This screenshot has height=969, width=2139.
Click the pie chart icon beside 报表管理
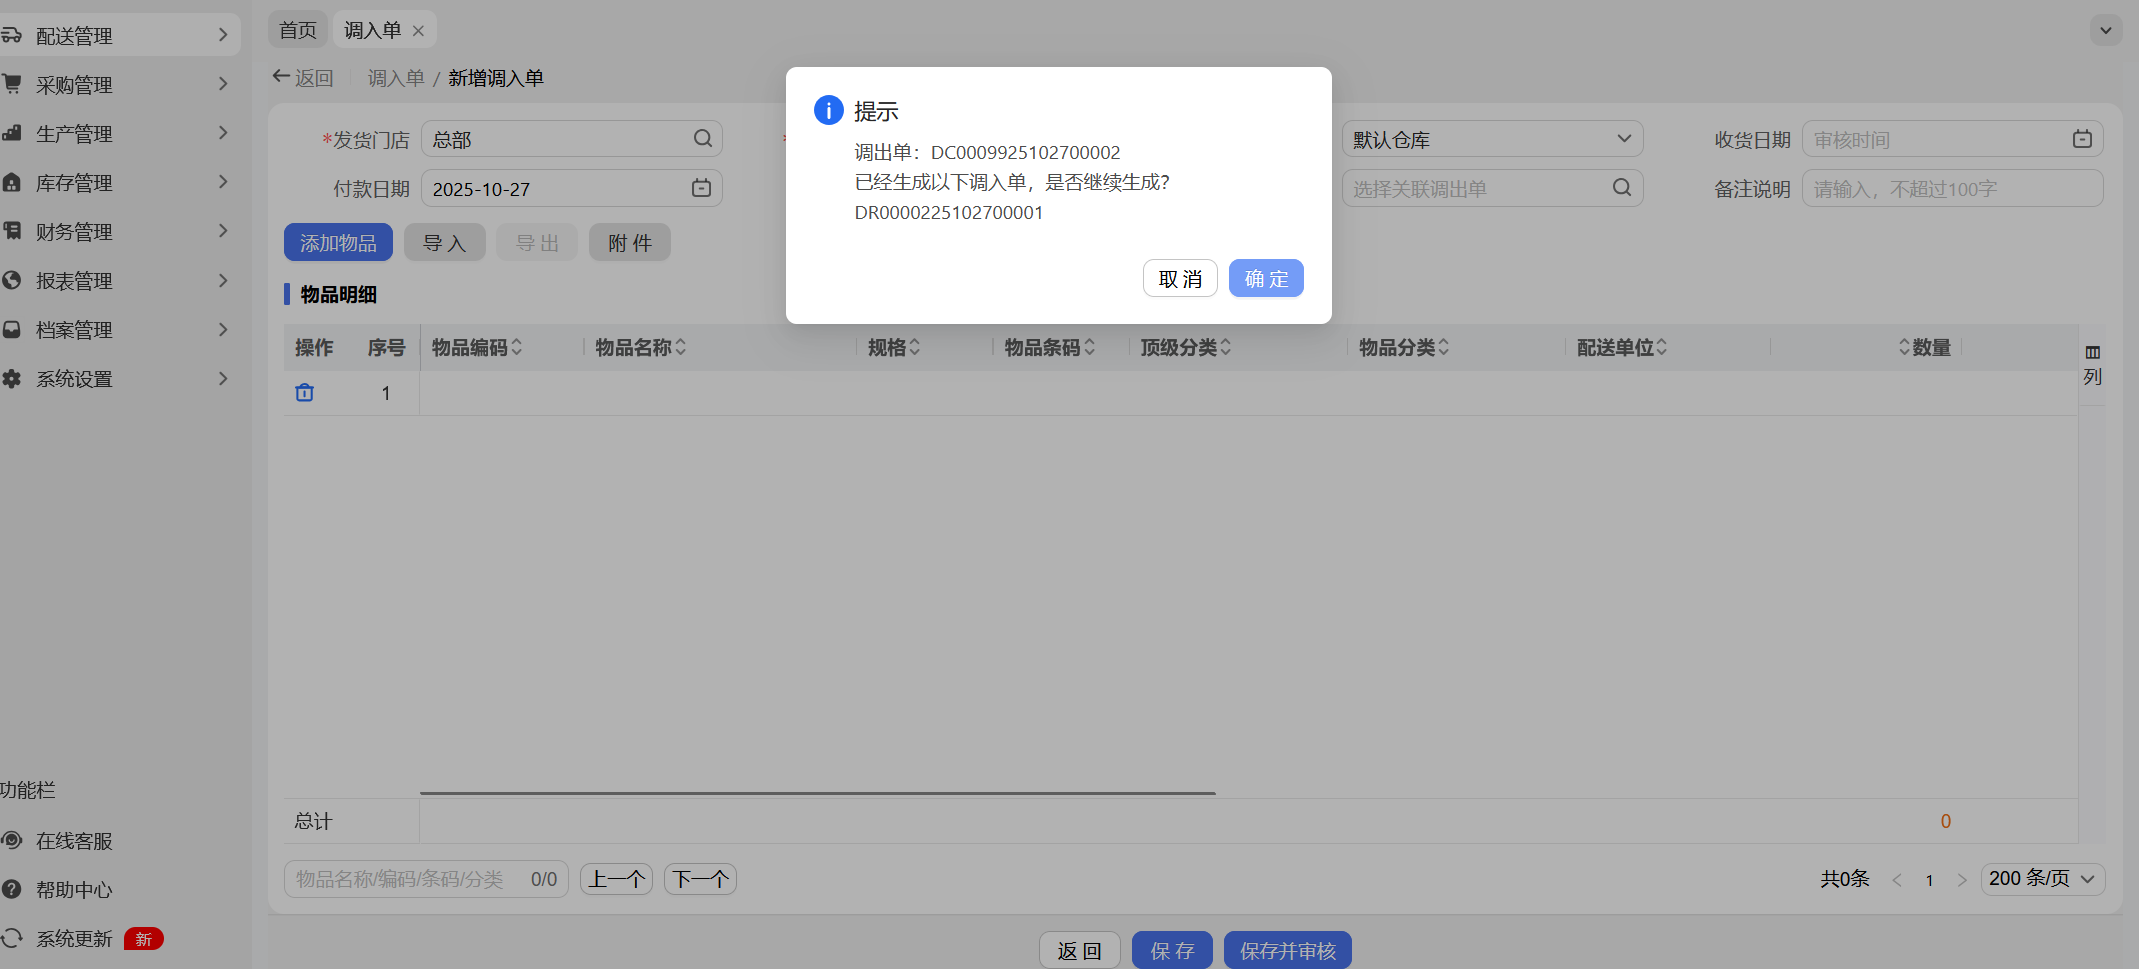[12, 280]
